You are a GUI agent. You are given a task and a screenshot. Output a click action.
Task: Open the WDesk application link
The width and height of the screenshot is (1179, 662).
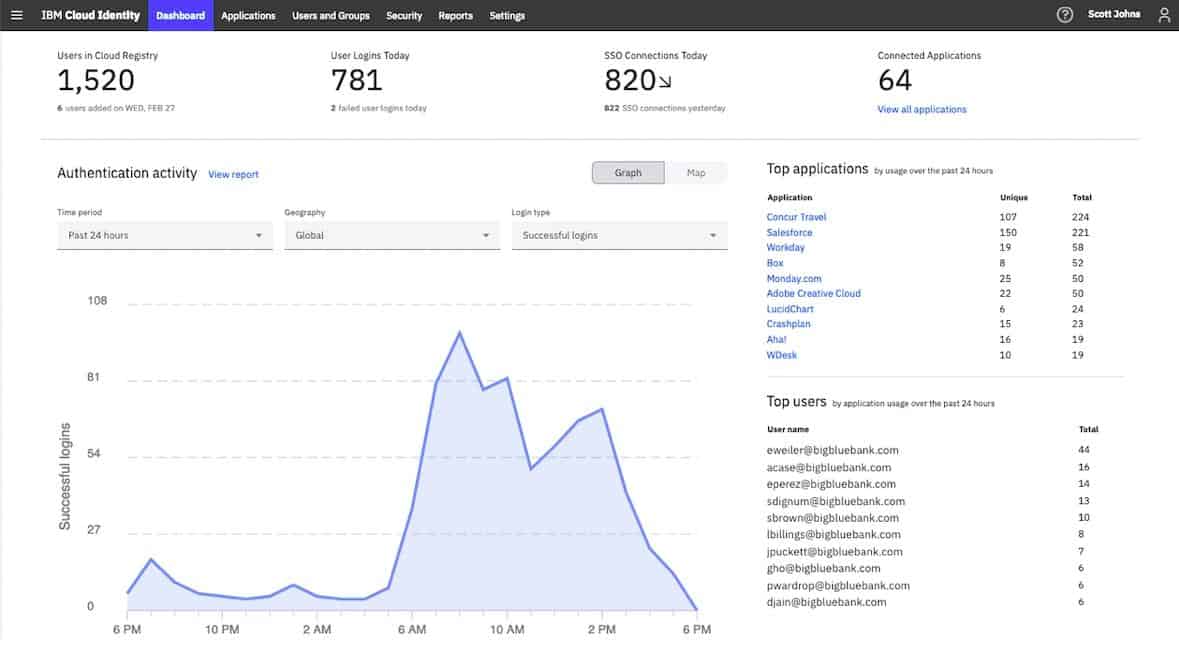pos(782,355)
